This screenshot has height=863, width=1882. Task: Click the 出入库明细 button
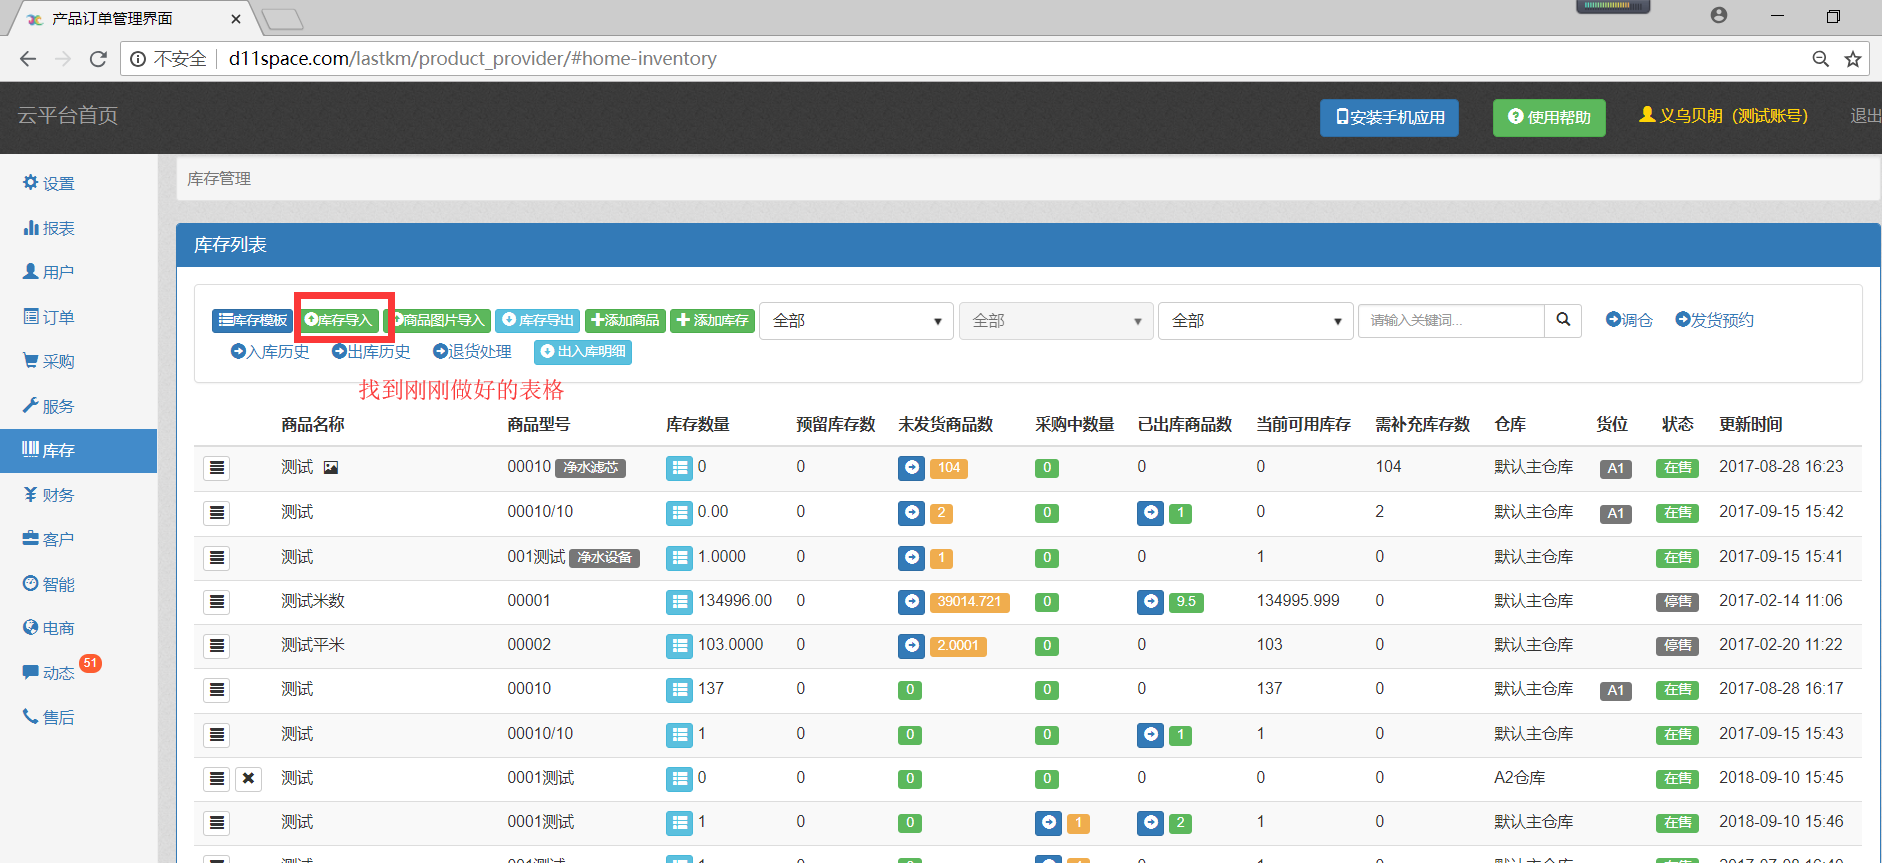(x=583, y=351)
